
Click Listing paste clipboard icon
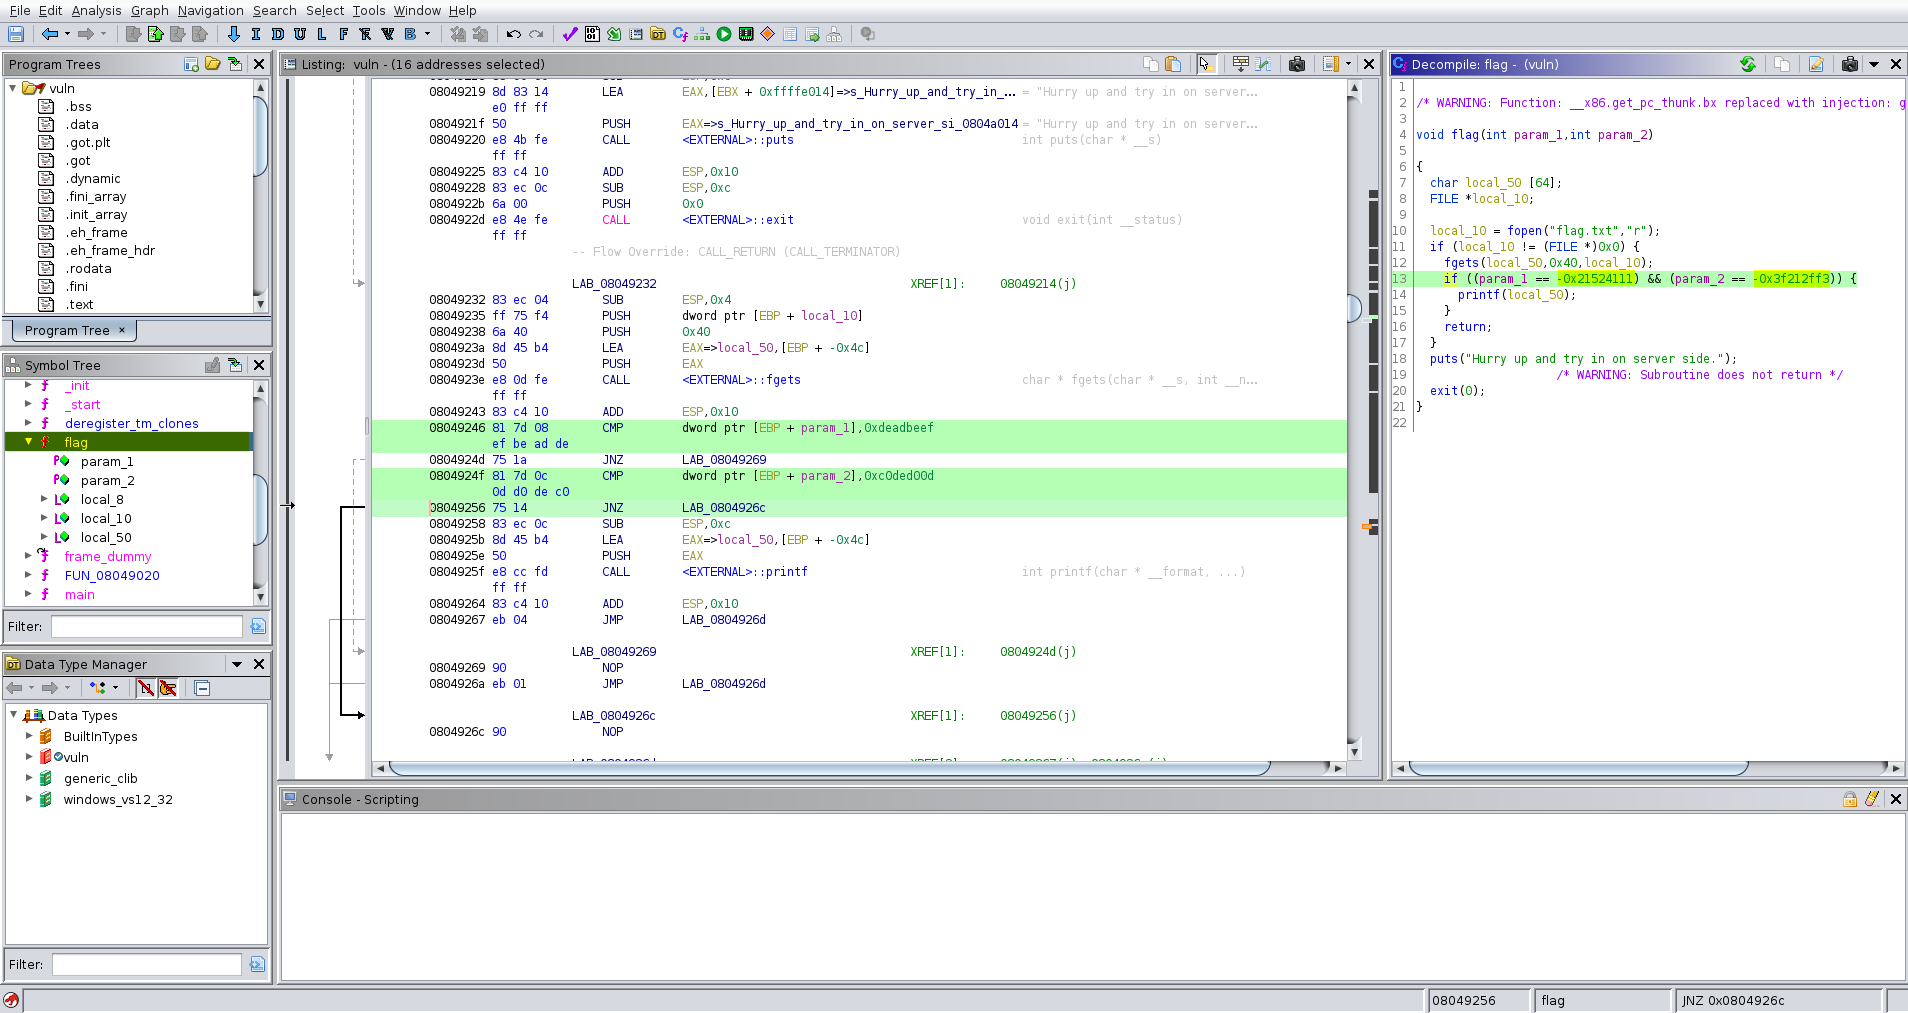click(x=1173, y=64)
